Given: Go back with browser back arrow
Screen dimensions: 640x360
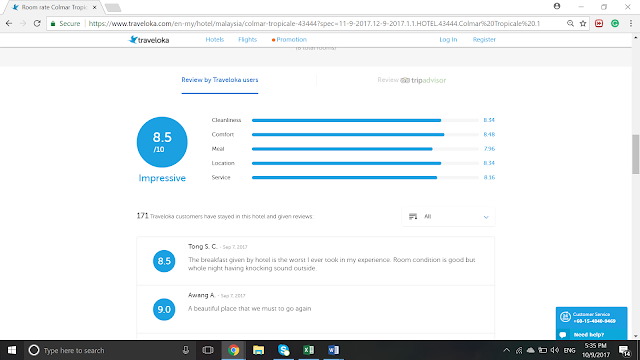Looking at the screenshot, I should pyautogui.click(x=9, y=24).
